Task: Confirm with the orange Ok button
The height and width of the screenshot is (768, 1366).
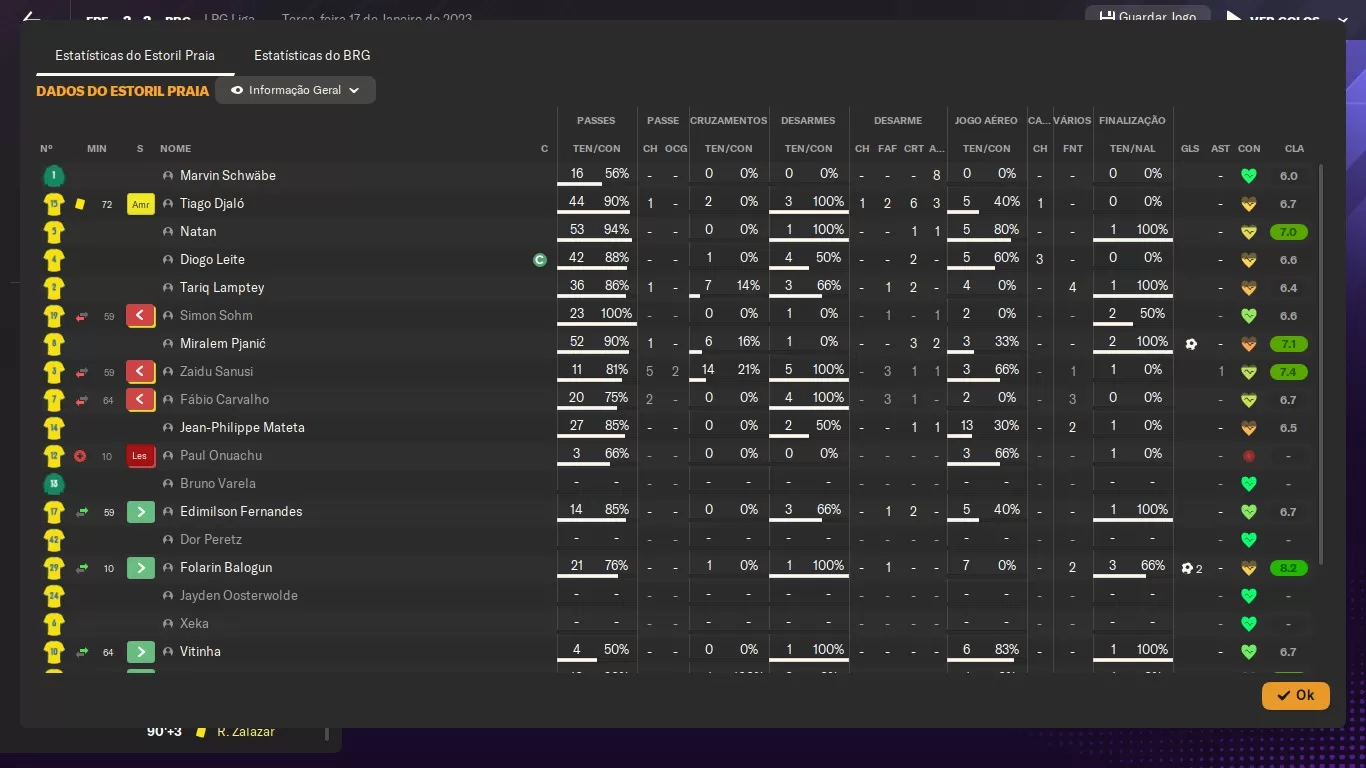Action: (1296, 695)
